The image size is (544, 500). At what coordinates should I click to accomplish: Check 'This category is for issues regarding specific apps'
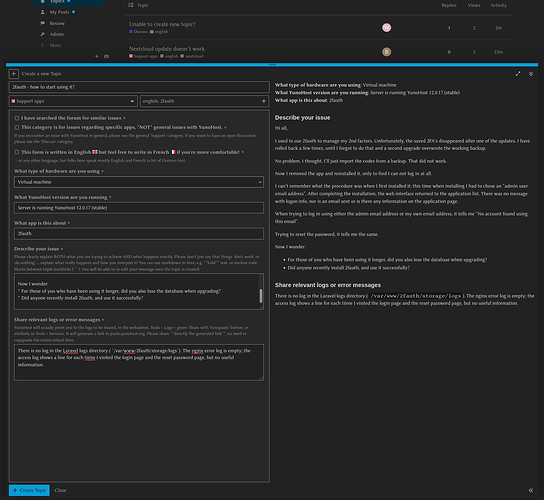[17, 127]
